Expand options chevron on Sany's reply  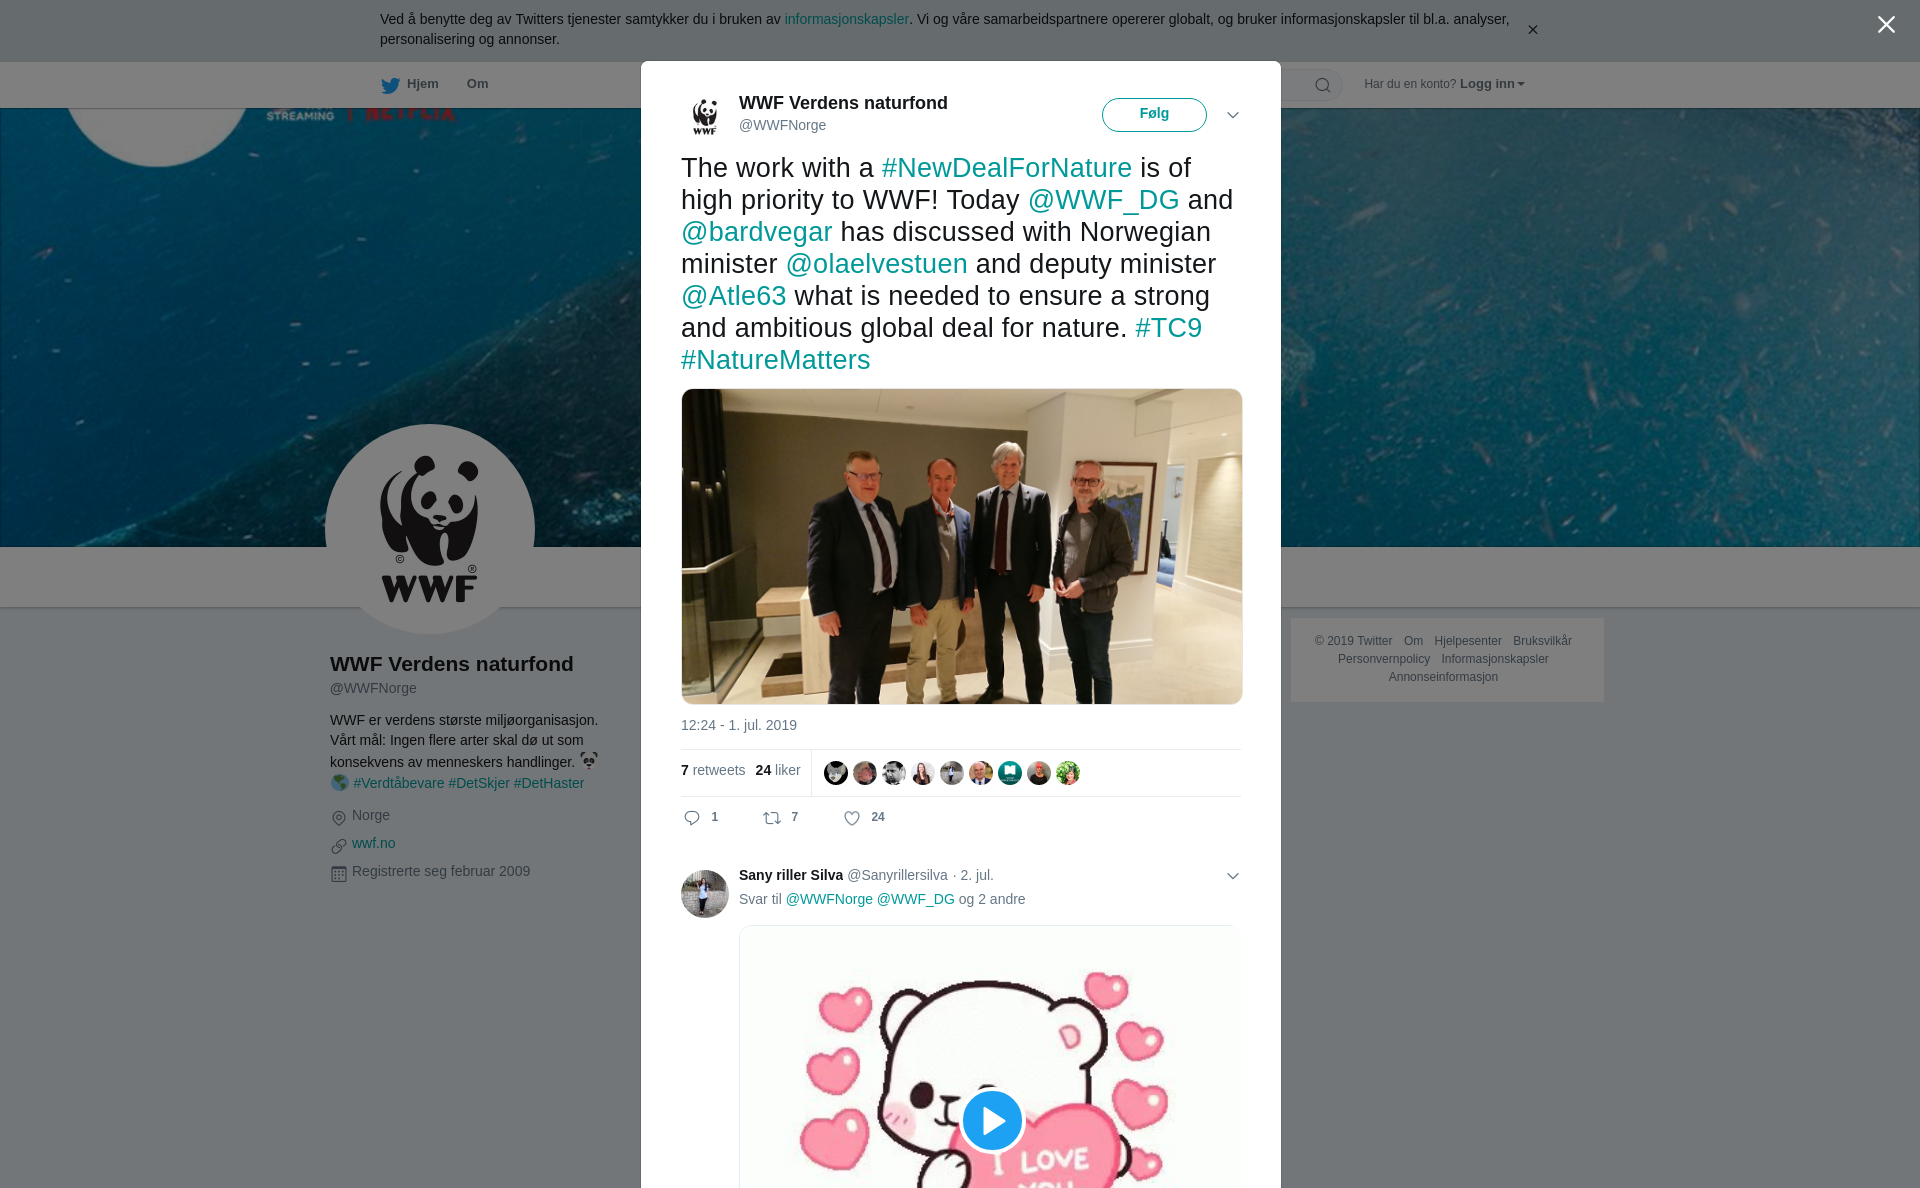[x=1233, y=876]
